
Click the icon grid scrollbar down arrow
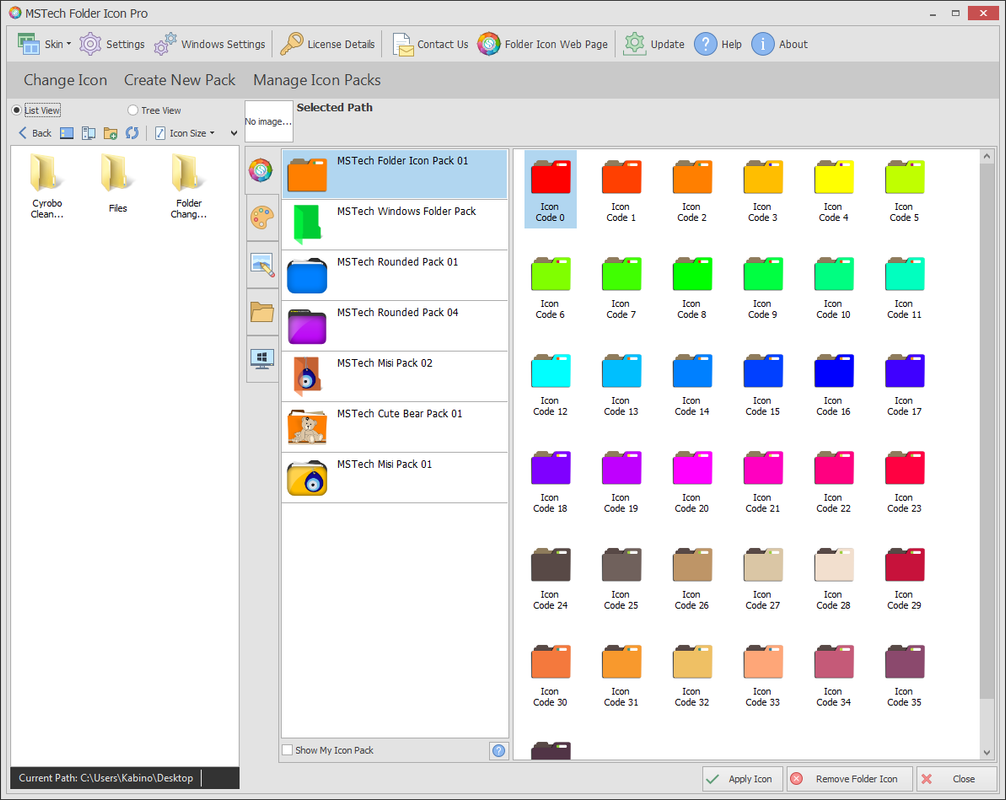pos(987,752)
